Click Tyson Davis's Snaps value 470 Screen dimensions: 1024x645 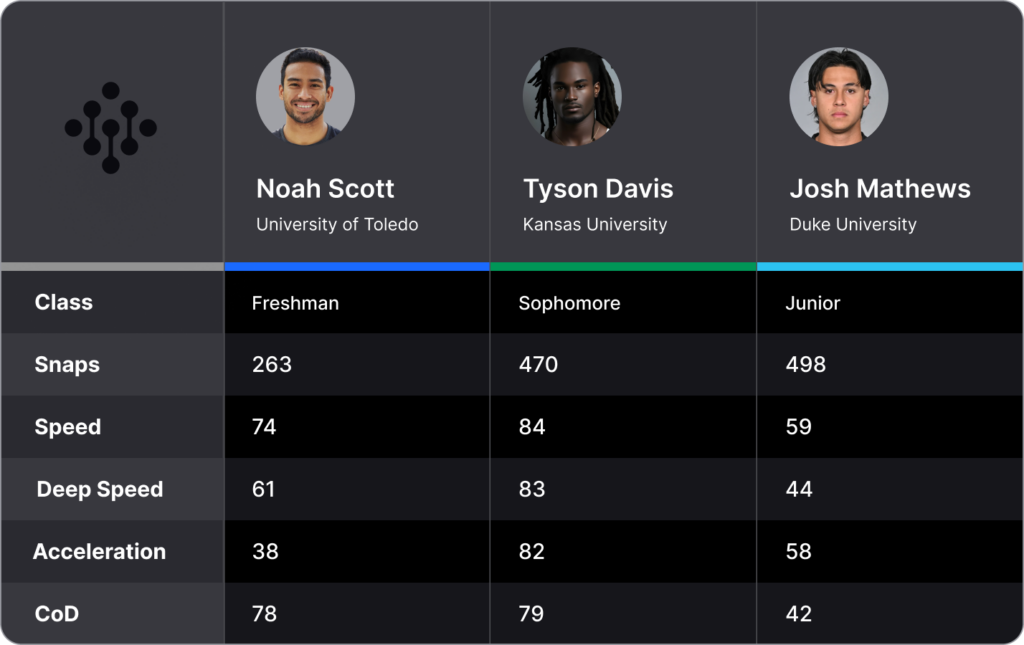[x=538, y=364]
